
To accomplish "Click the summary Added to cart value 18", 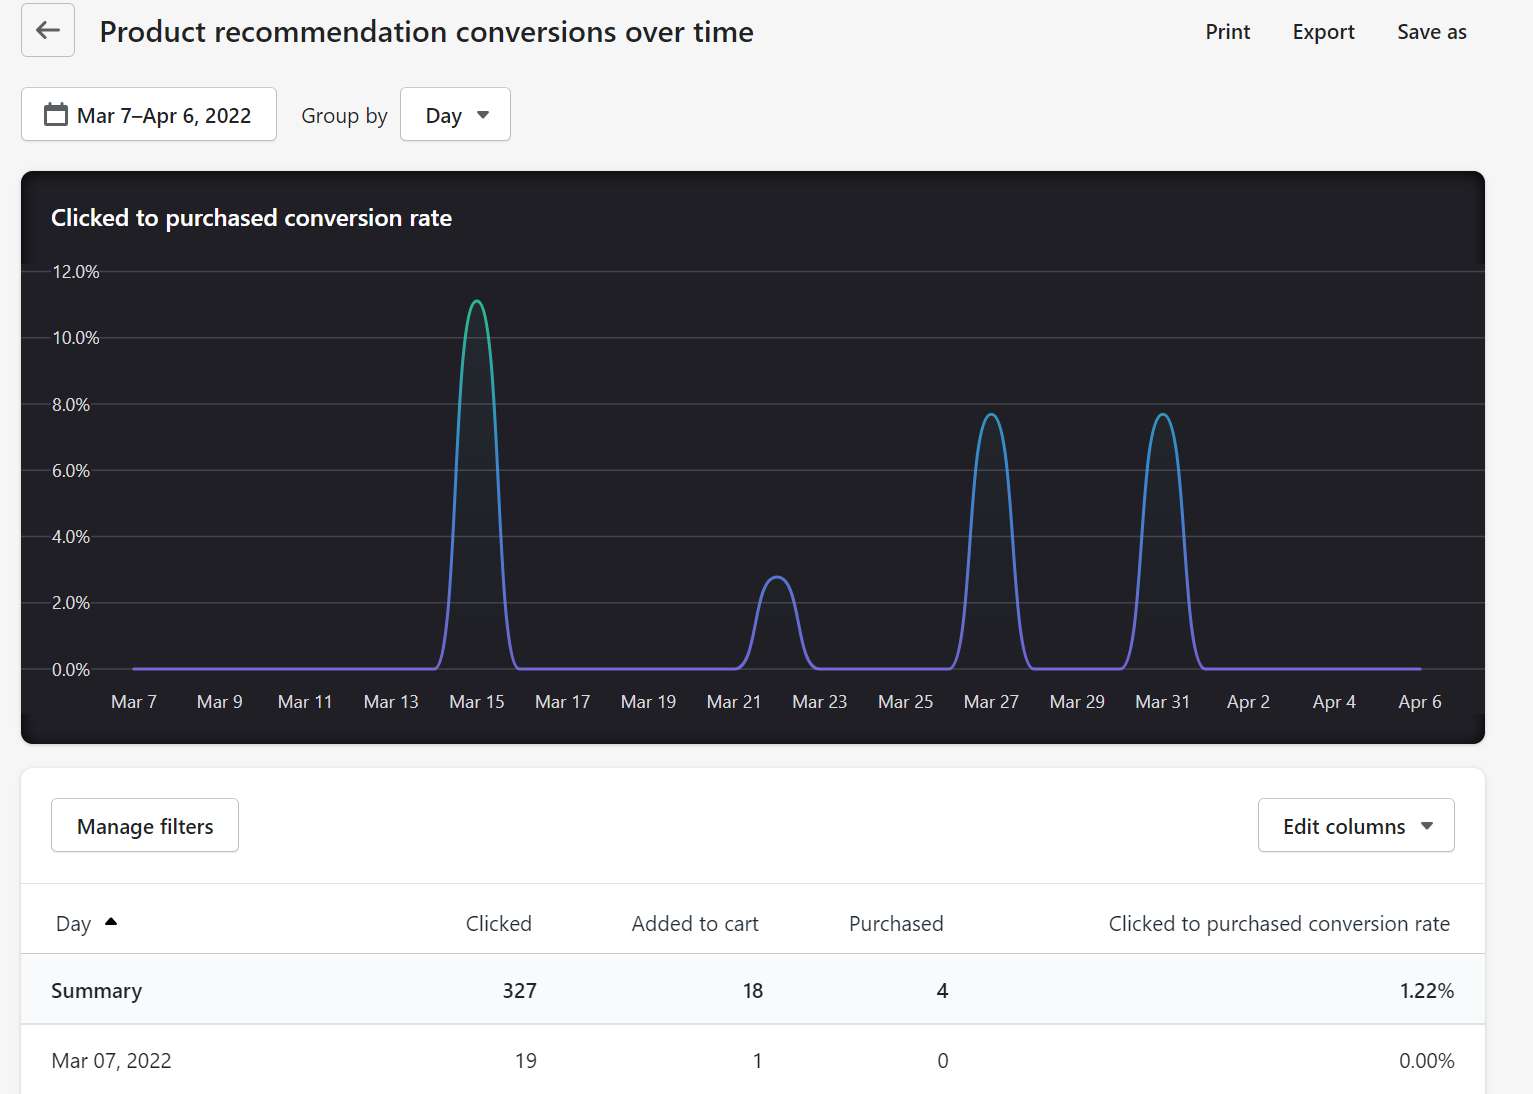I will 753,991.
